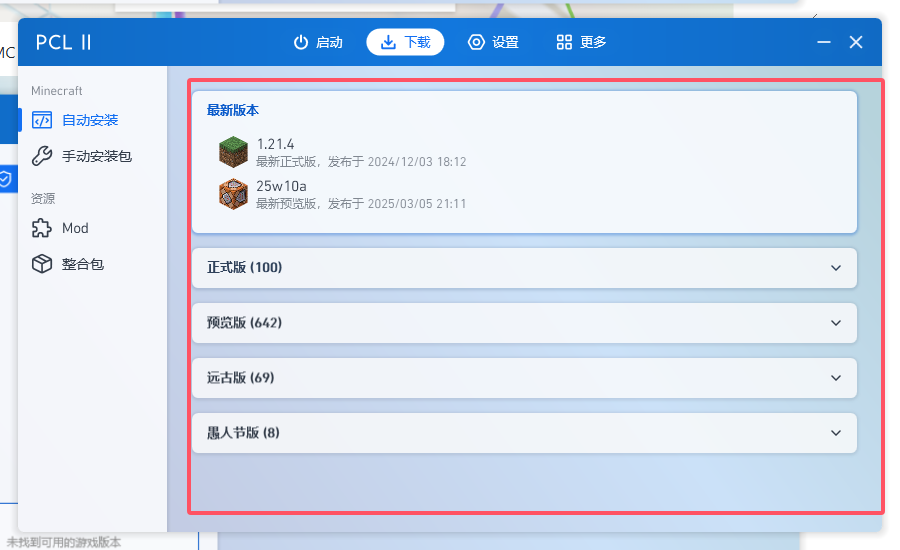The width and height of the screenshot is (900, 550).
Task: Click the shield icon in the background window
Action: coord(6,179)
